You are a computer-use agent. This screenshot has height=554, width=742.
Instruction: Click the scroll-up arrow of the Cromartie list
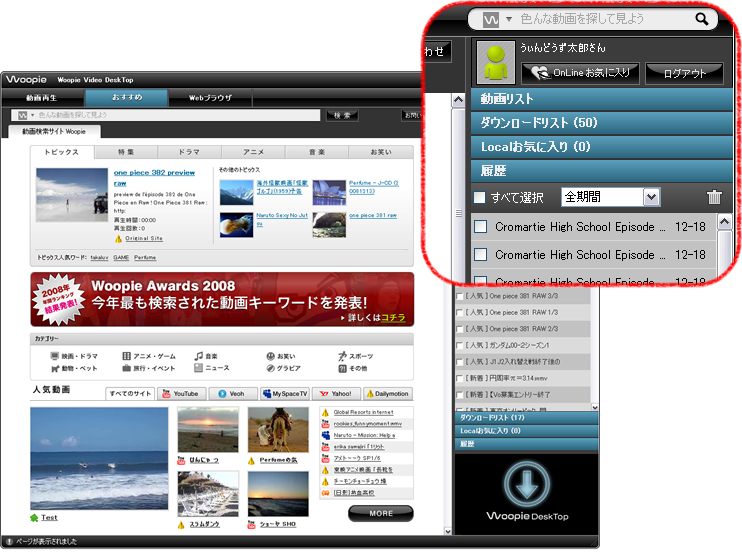(725, 221)
